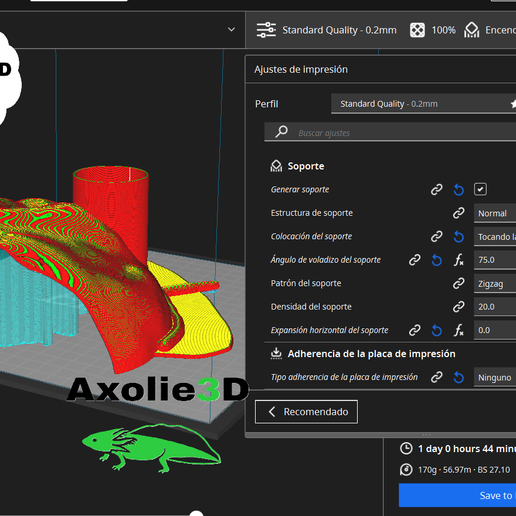516x516 pixels.
Task: Click the Patrón del soporte label
Action: (x=306, y=283)
